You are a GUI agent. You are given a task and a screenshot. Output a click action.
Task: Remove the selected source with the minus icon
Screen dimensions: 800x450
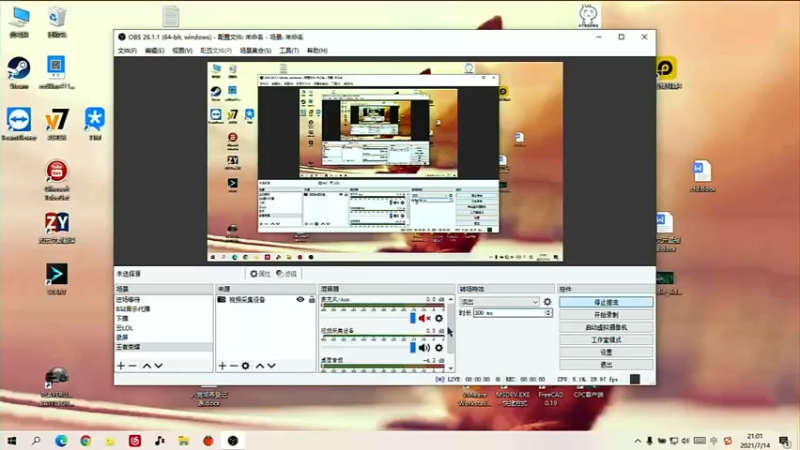(234, 366)
